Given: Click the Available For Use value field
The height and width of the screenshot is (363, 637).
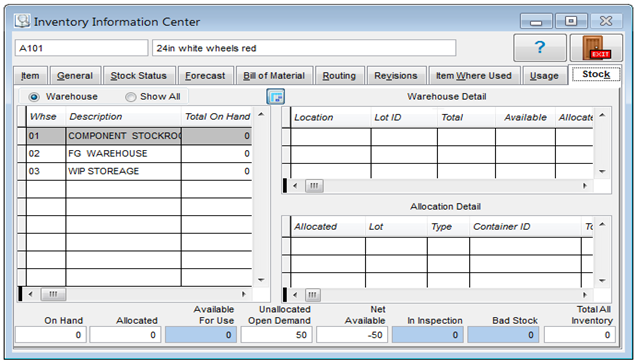Looking at the screenshot, I should tap(201, 335).
